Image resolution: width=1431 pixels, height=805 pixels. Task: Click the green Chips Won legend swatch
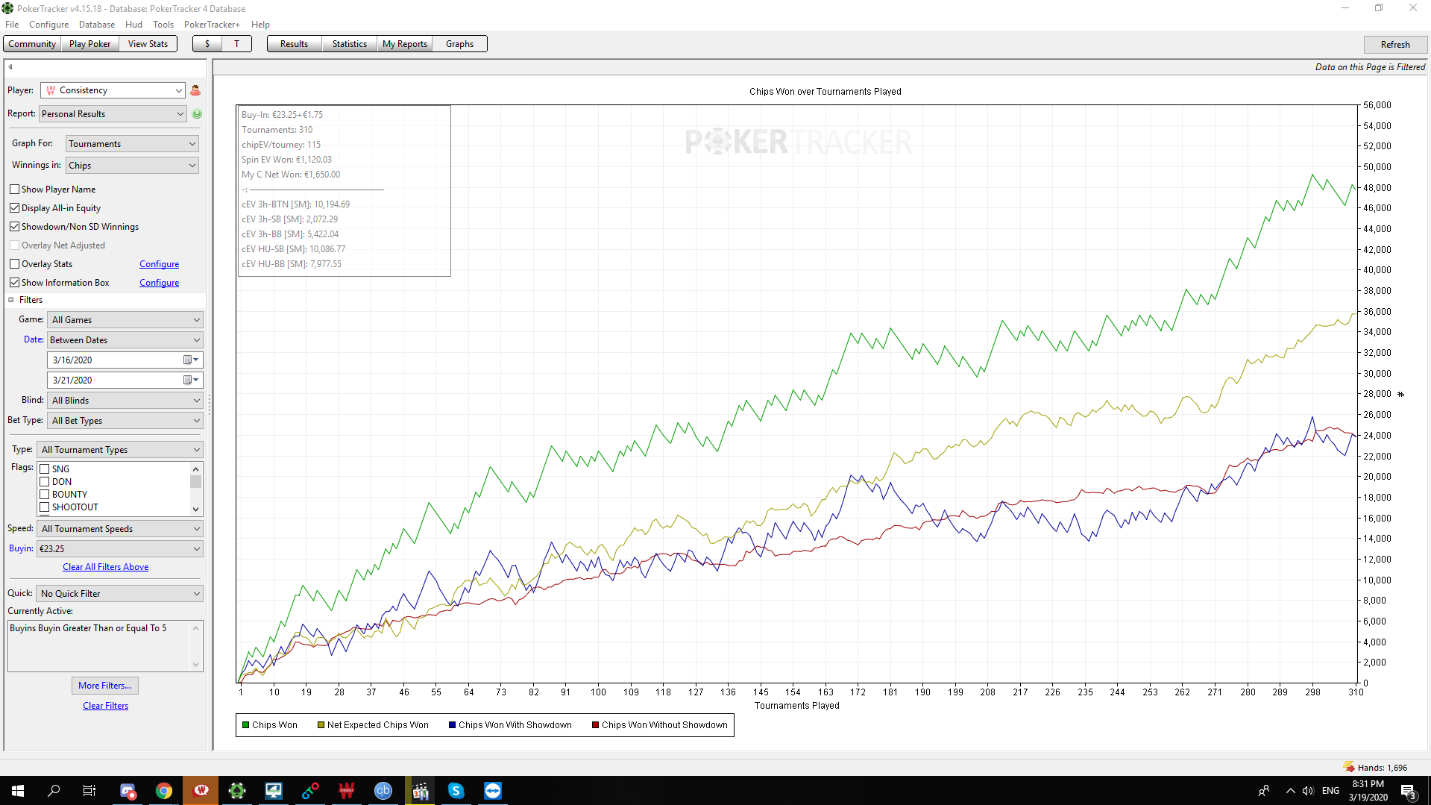point(245,725)
